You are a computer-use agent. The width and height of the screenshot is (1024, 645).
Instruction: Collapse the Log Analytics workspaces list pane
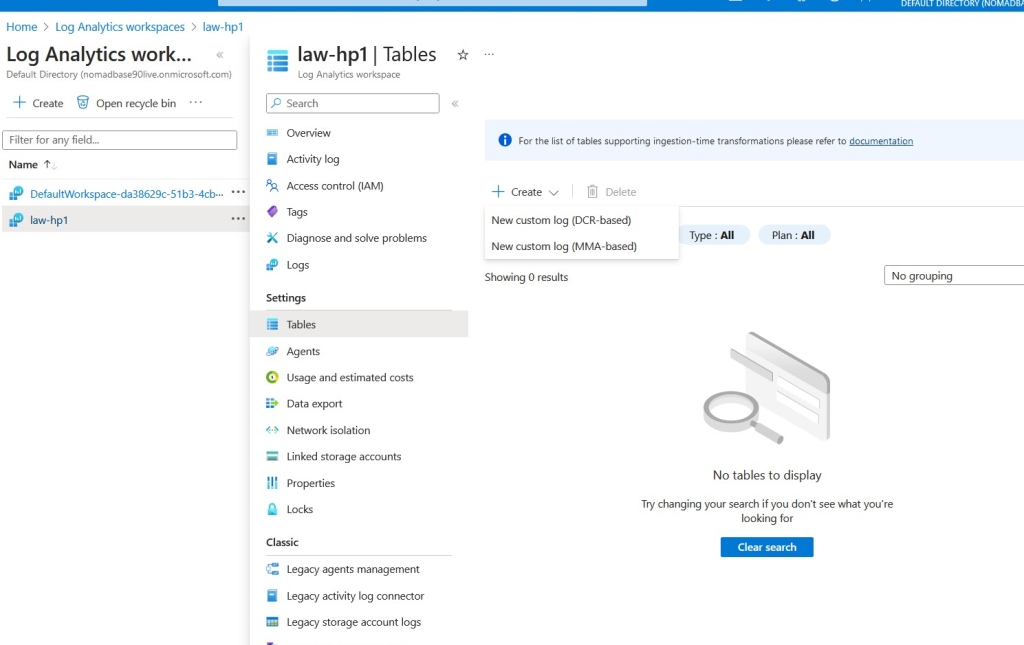[220, 55]
